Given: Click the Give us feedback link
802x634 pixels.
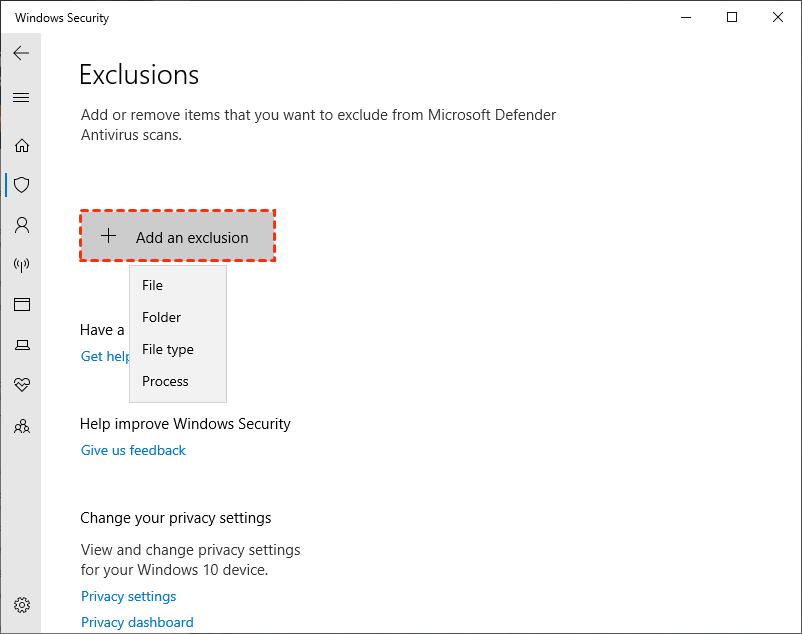Looking at the screenshot, I should pos(133,450).
